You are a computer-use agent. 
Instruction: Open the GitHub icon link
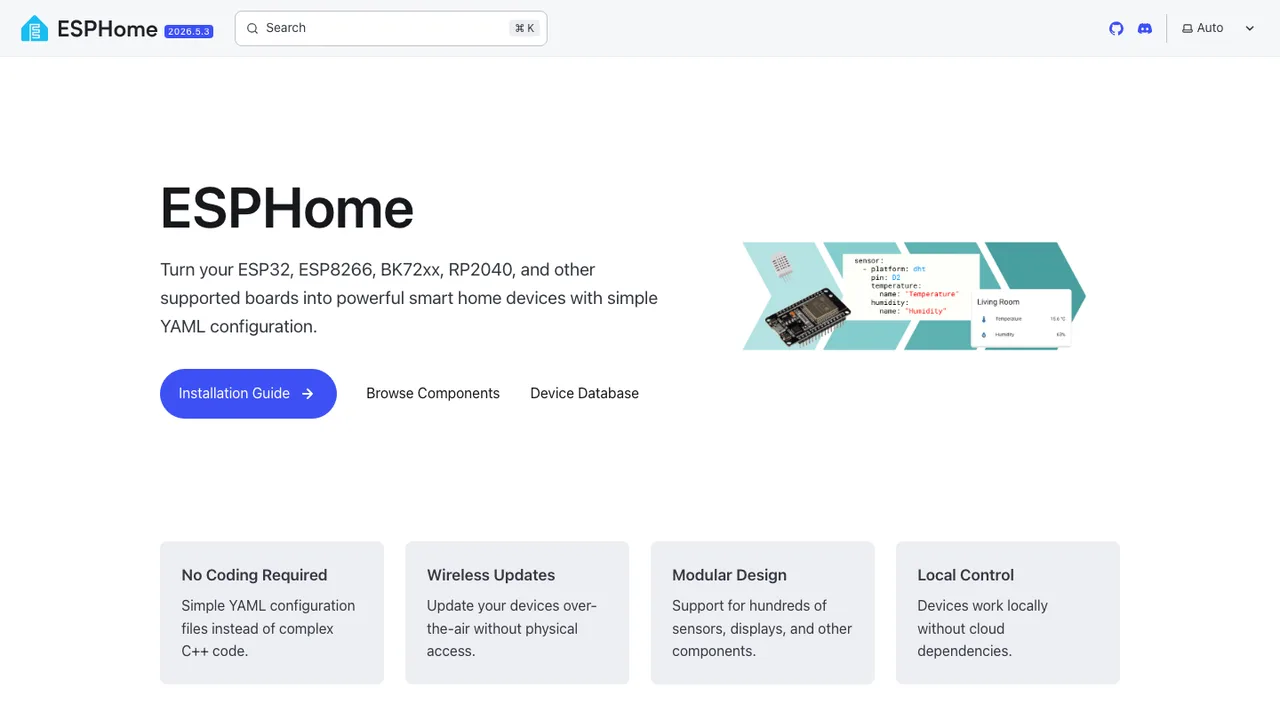point(1116,28)
